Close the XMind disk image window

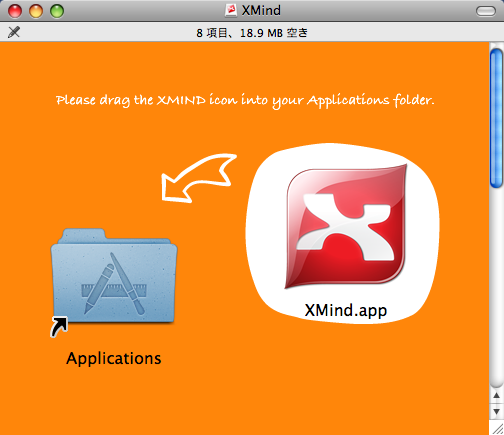tap(15, 11)
